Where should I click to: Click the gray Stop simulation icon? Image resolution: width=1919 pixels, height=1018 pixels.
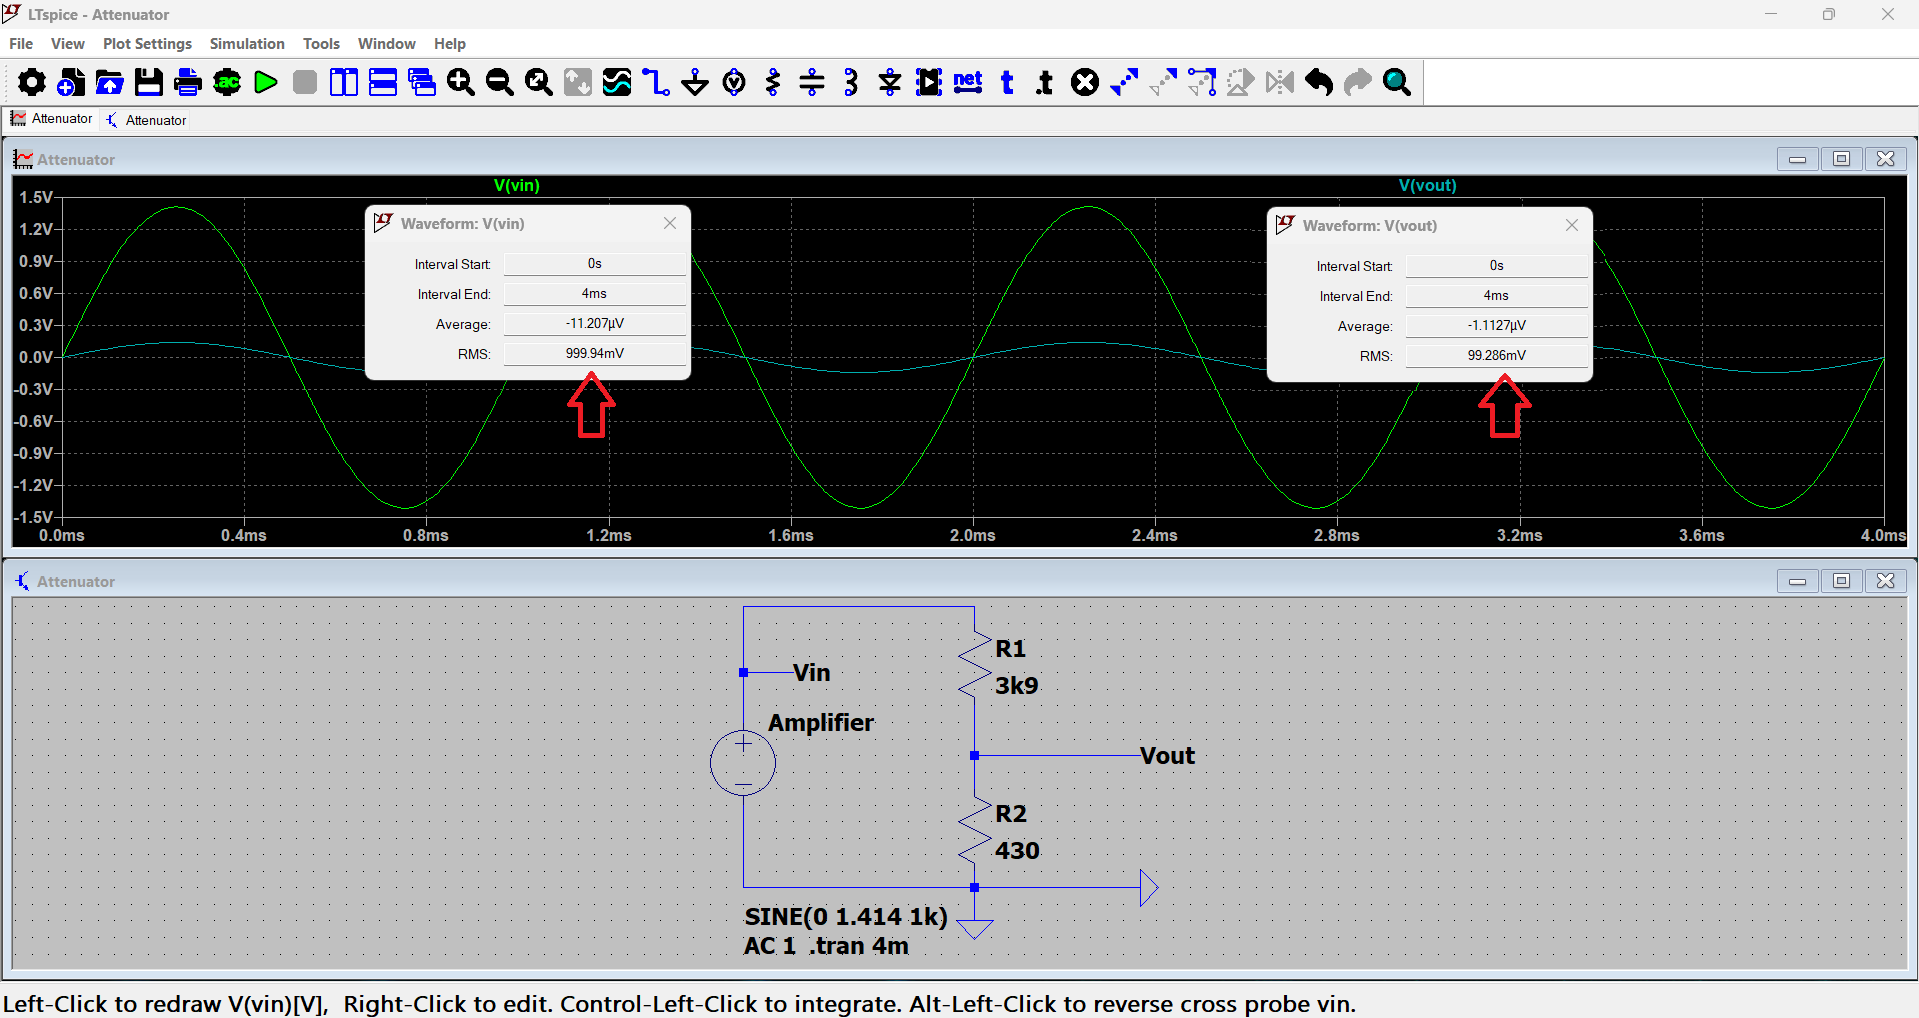[x=305, y=82]
